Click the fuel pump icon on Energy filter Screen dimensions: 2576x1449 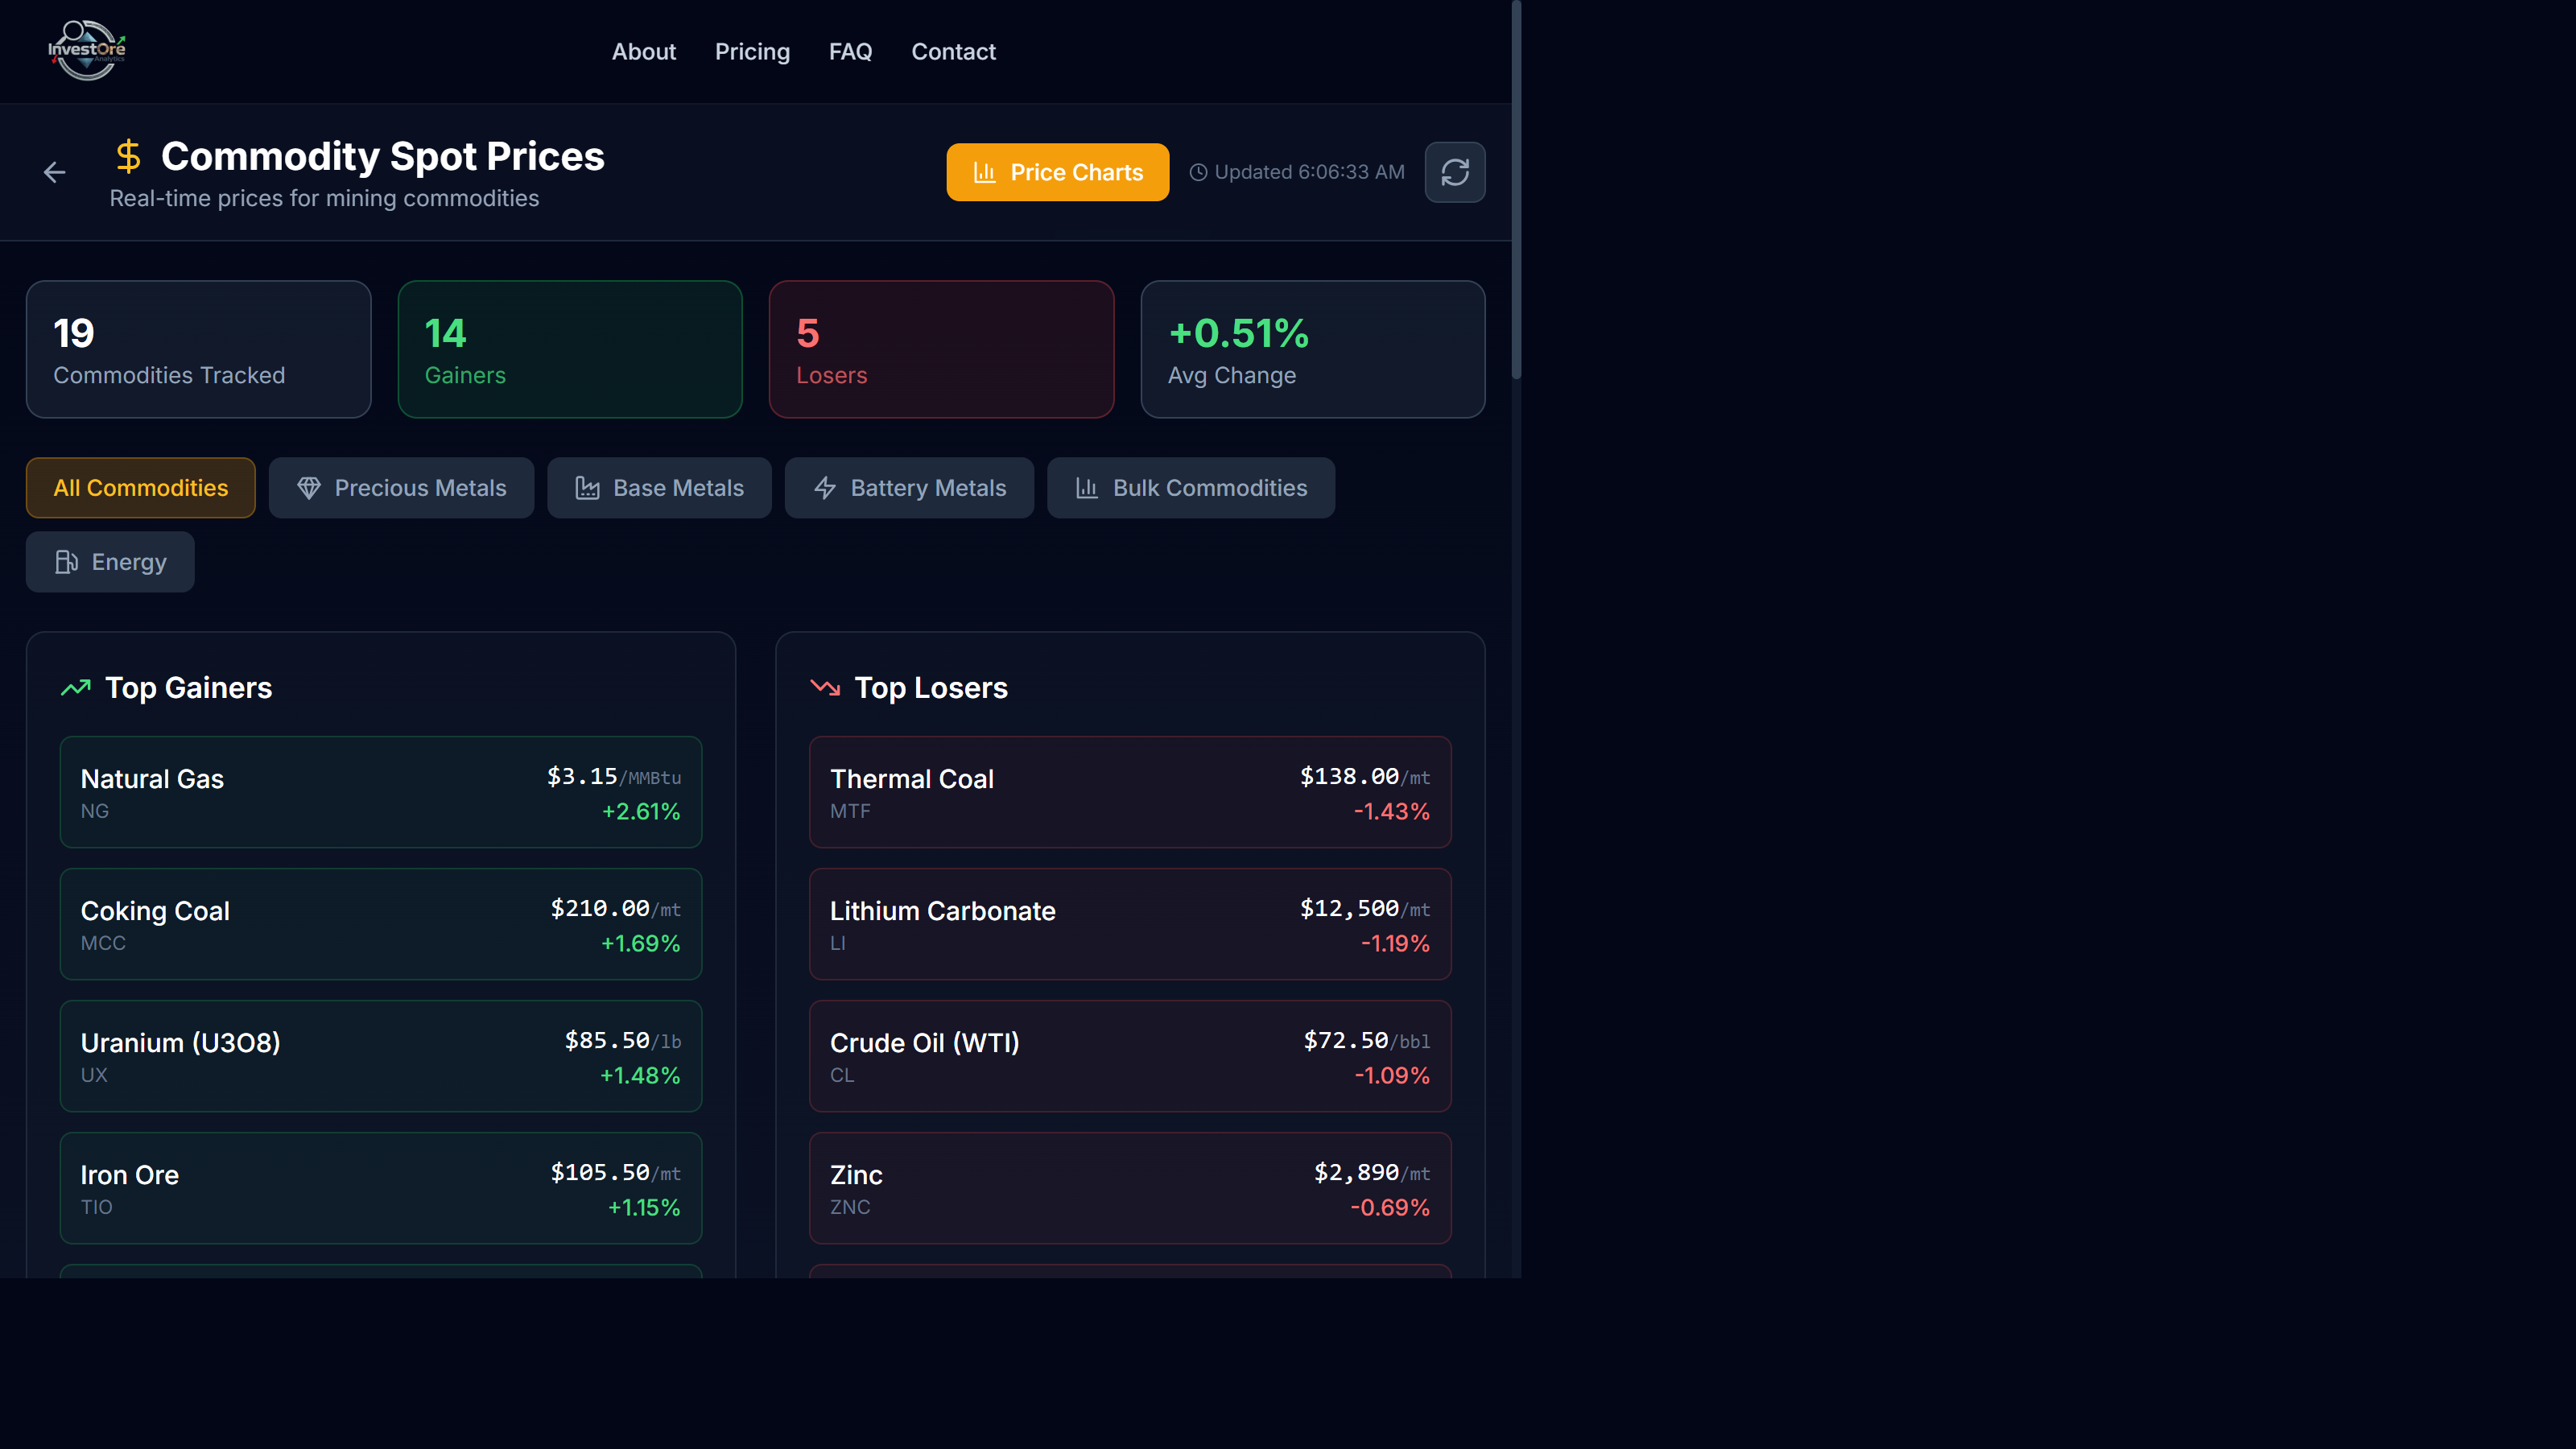point(66,561)
